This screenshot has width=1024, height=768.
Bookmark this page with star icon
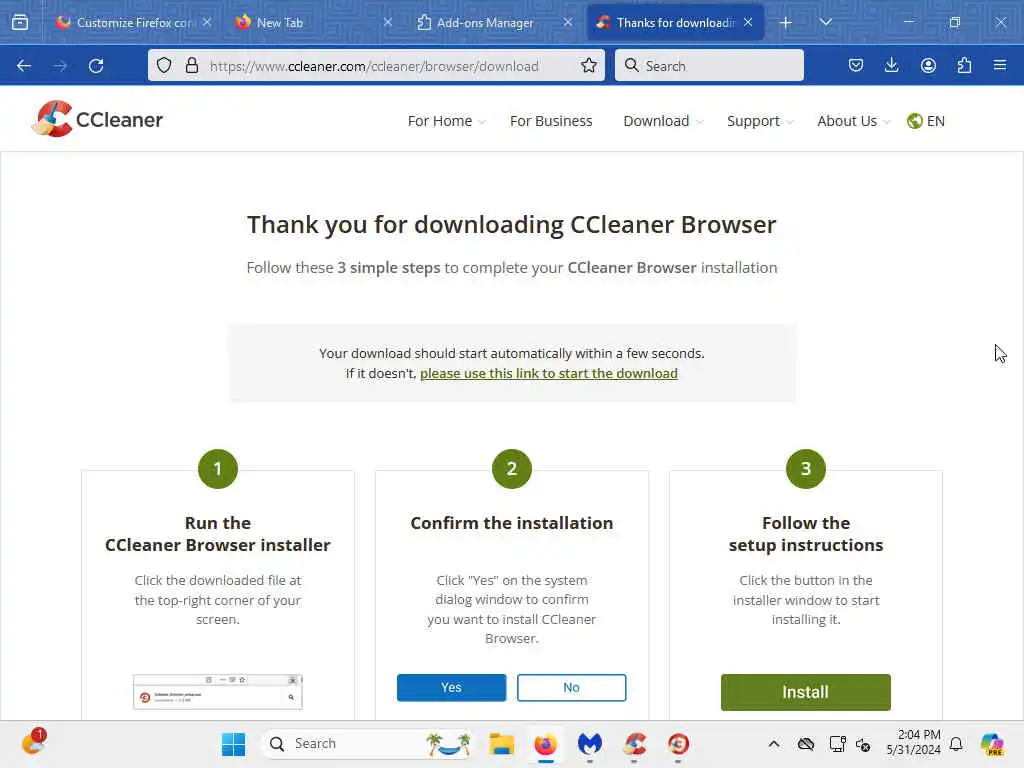click(589, 65)
